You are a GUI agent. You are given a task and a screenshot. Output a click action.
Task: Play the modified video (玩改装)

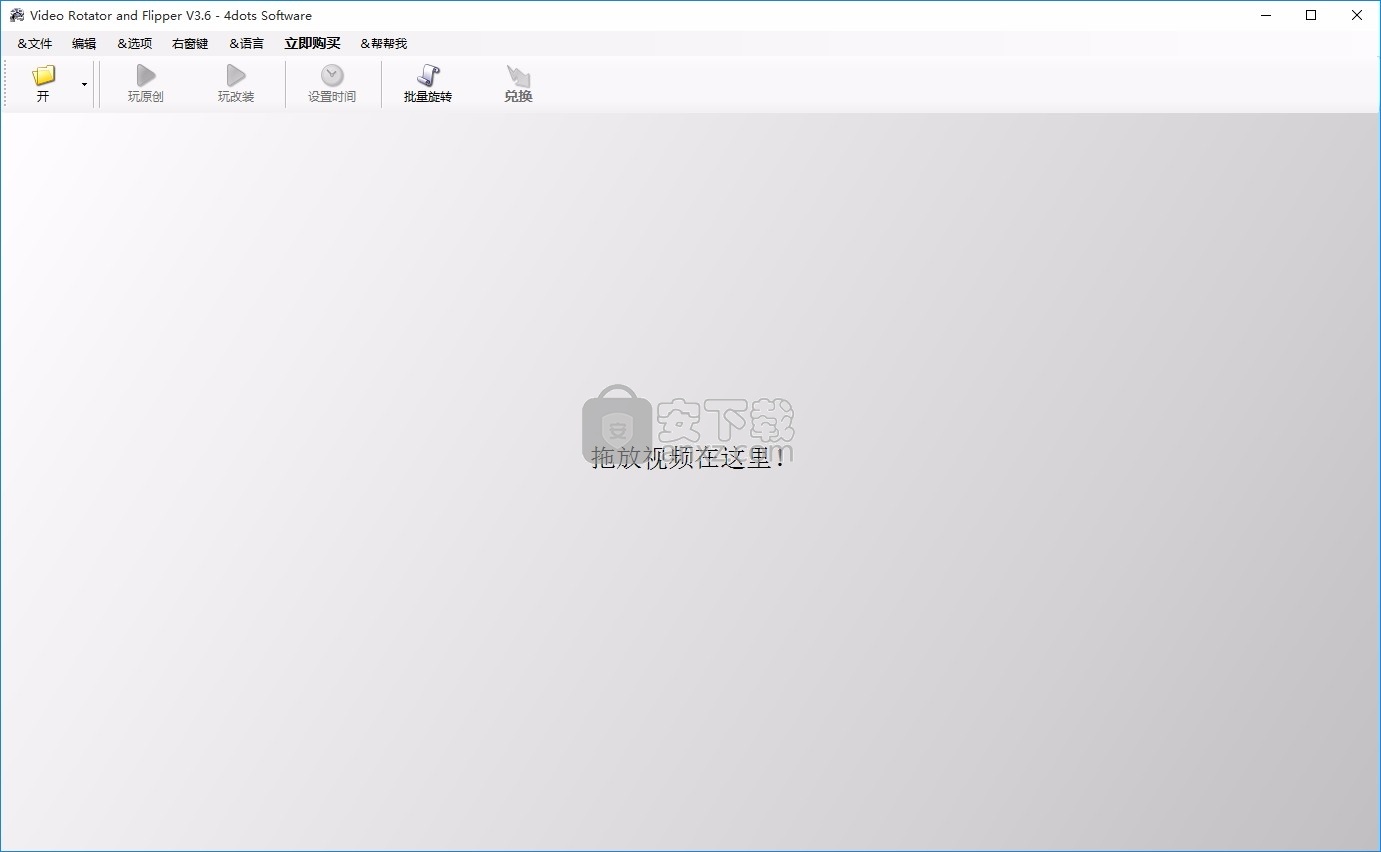pyautogui.click(x=236, y=84)
